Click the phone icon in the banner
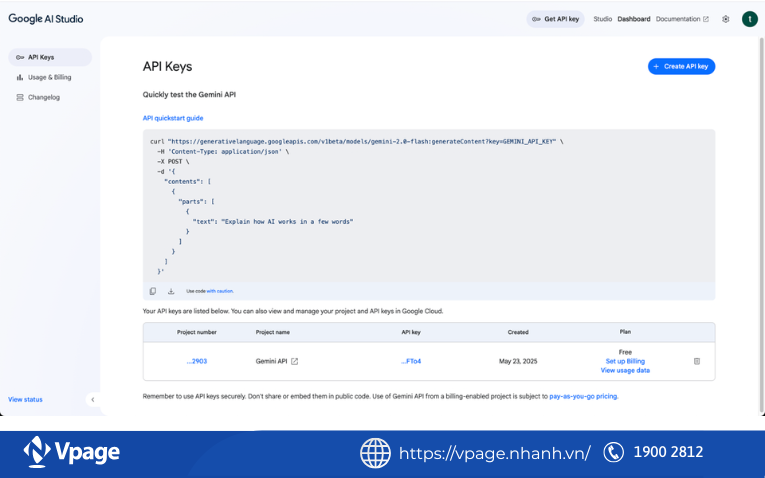The width and height of the screenshot is (765, 478). pyautogui.click(x=613, y=452)
